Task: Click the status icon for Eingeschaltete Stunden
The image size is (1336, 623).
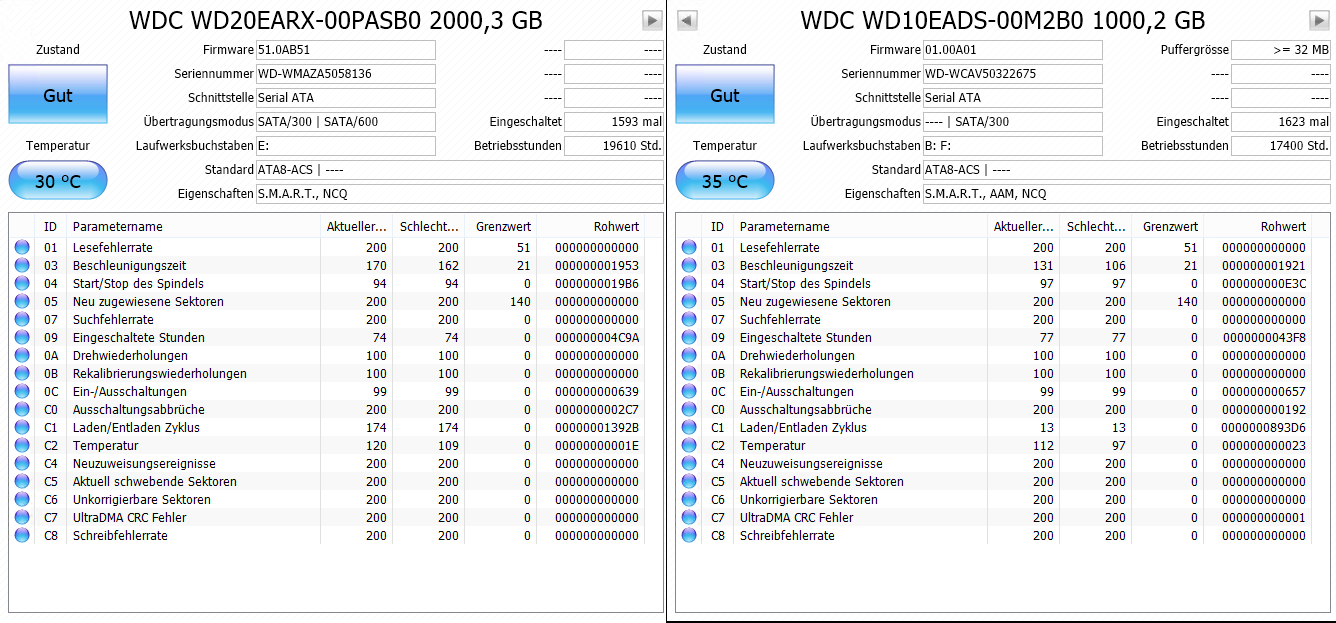Action: [x=23, y=337]
